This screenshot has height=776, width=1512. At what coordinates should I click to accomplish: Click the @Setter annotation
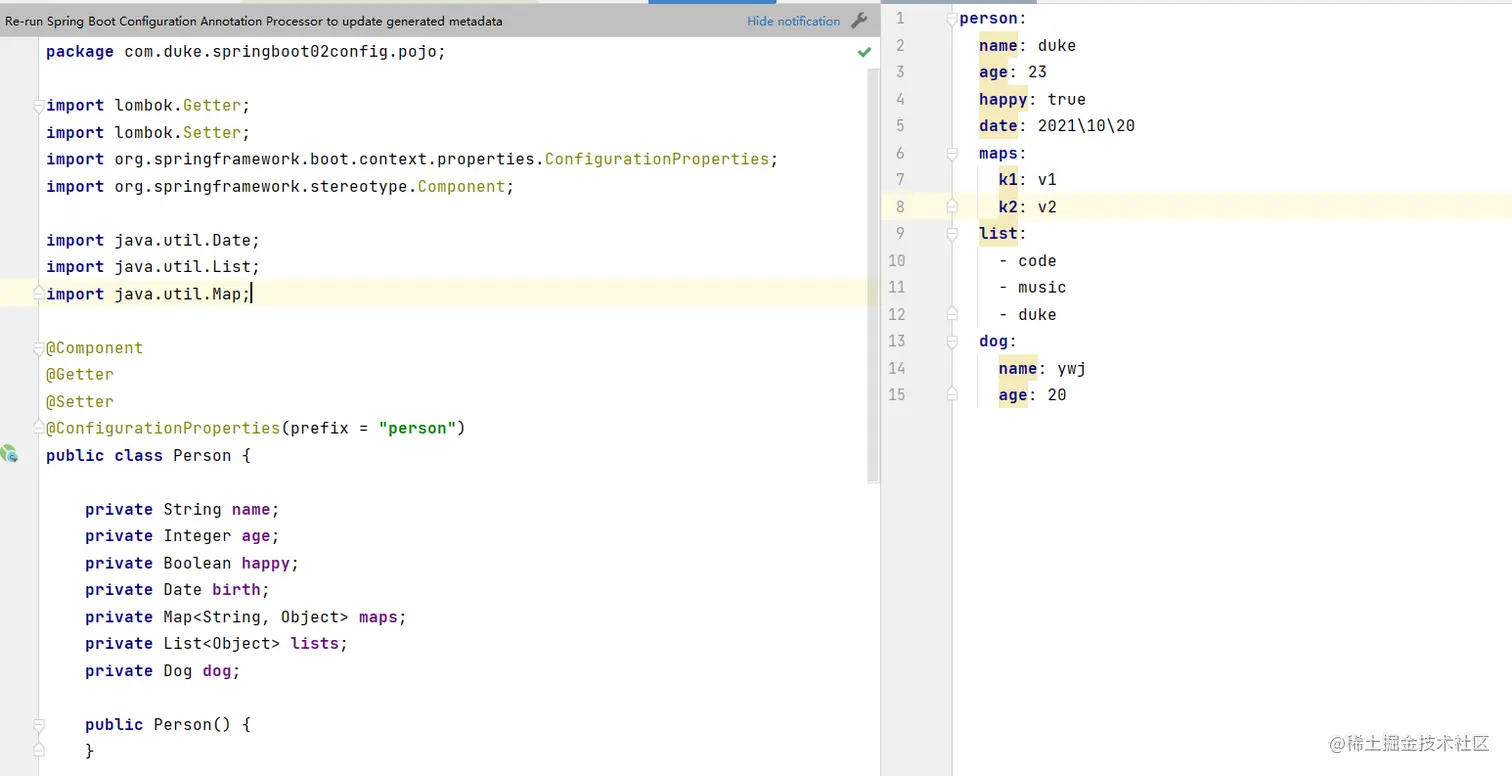click(x=80, y=401)
